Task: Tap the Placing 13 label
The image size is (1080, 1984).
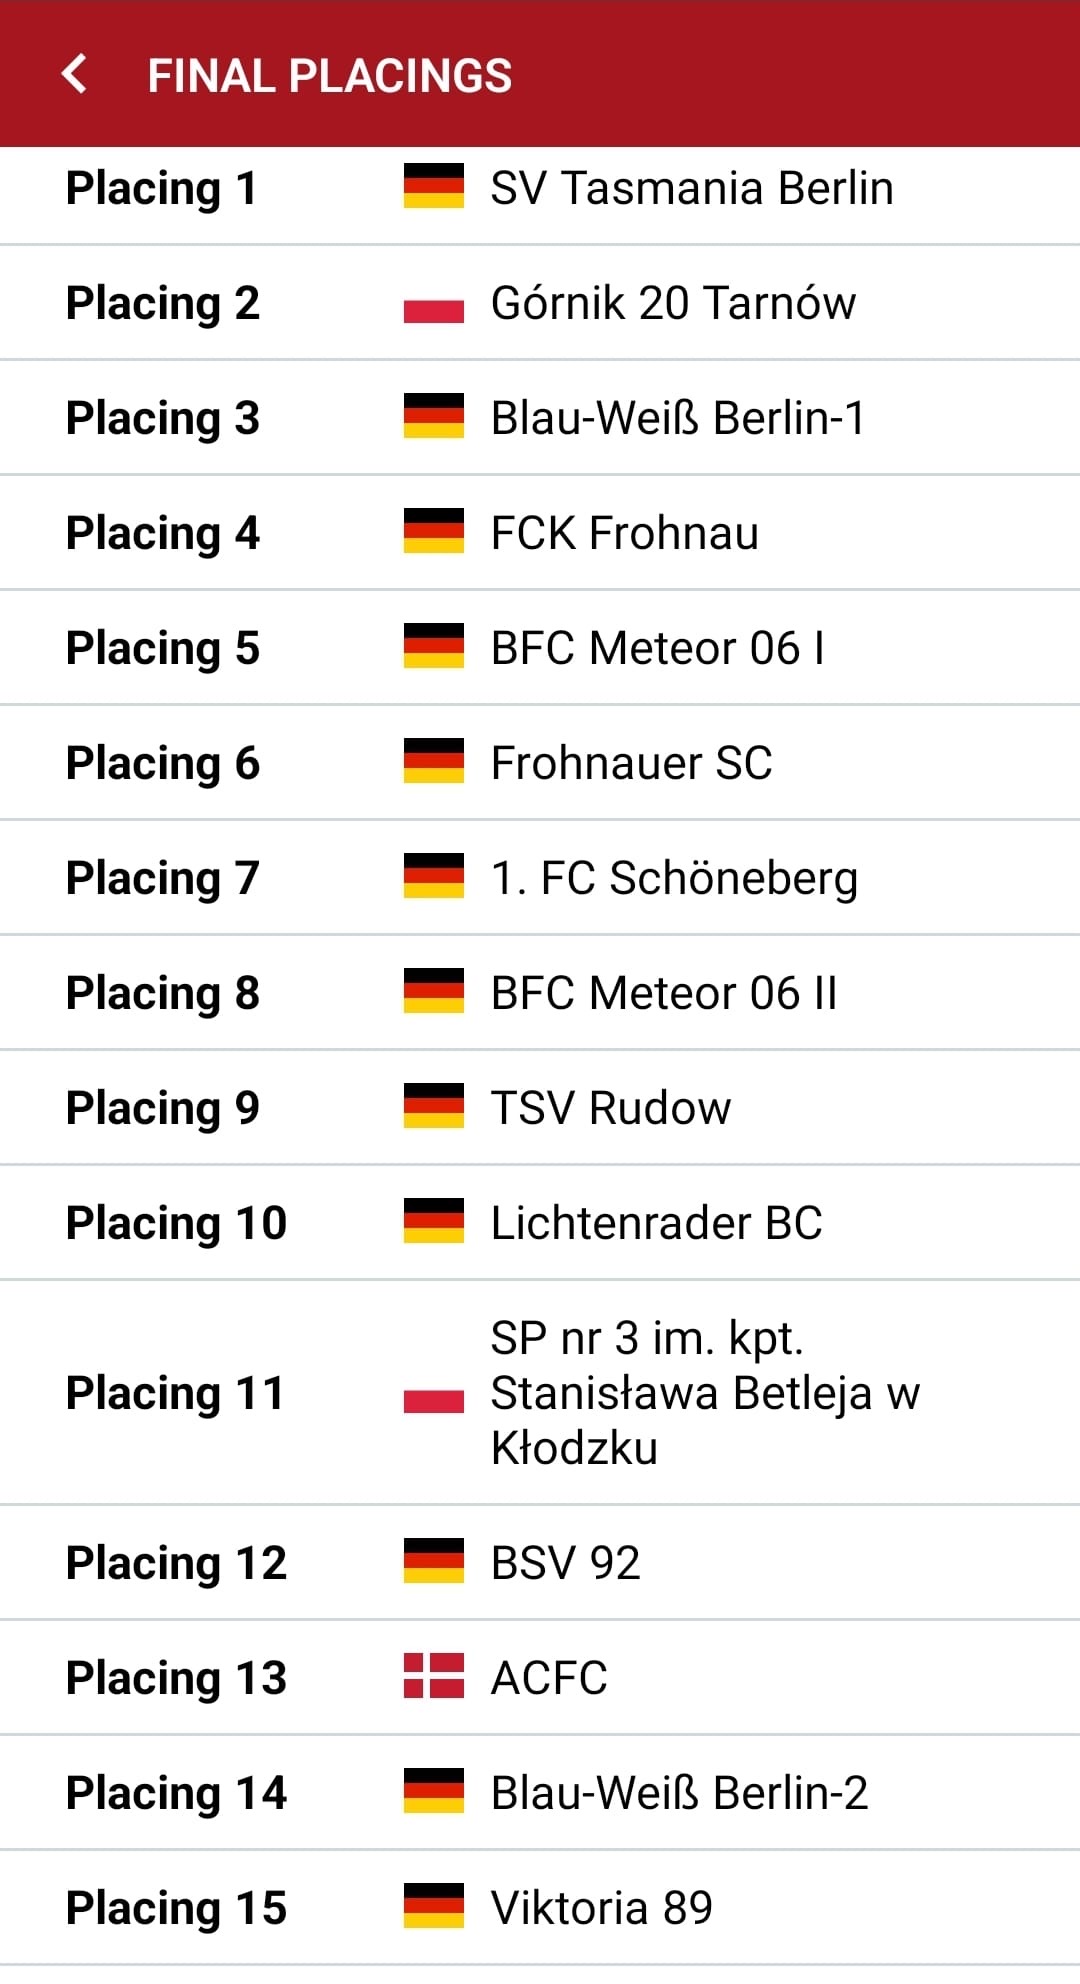Action: pyautogui.click(x=176, y=1678)
